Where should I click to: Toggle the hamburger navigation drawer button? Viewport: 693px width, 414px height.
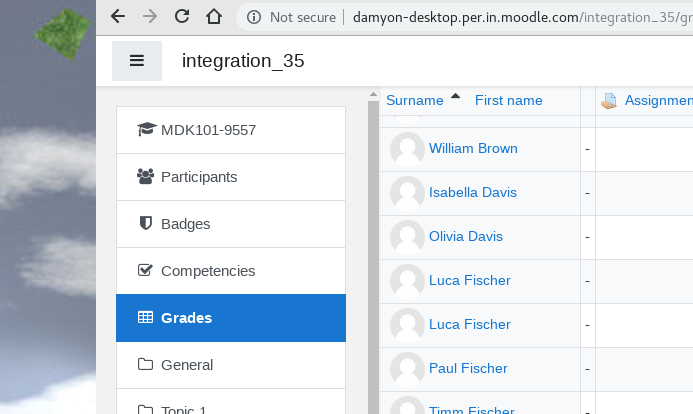(x=137, y=61)
